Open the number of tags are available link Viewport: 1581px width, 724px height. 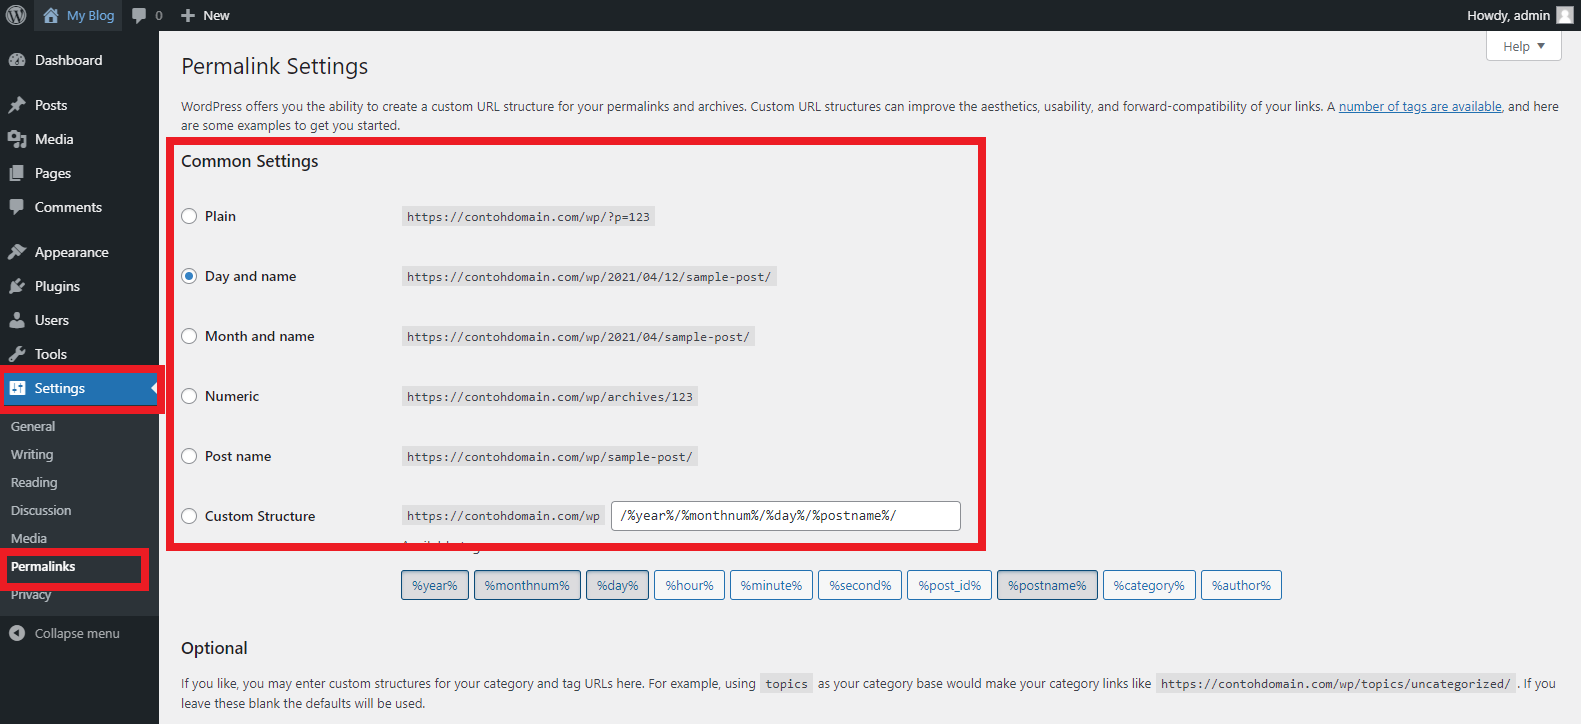click(x=1419, y=106)
